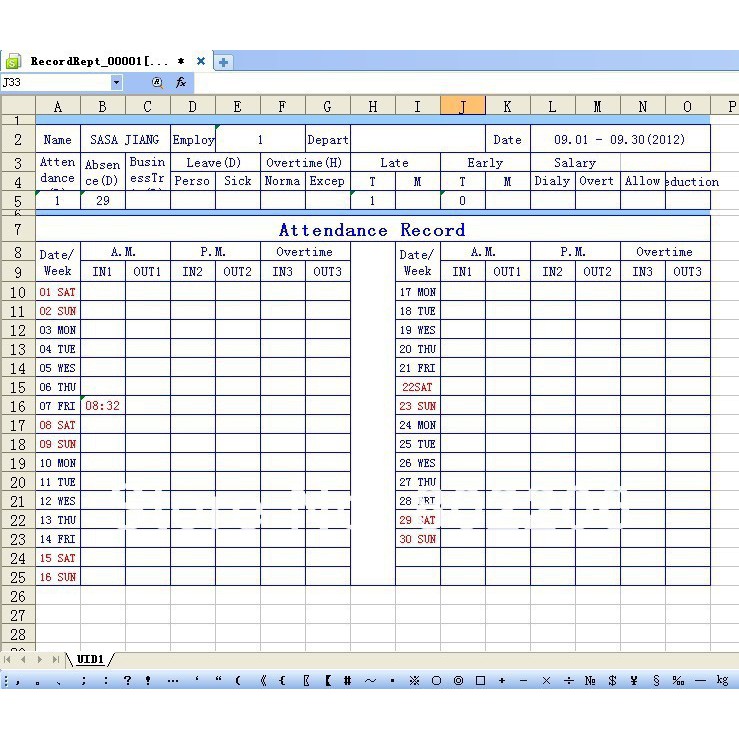The image size is (739, 739).
Task: Select the cell containing 08:32
Action: tap(102, 406)
